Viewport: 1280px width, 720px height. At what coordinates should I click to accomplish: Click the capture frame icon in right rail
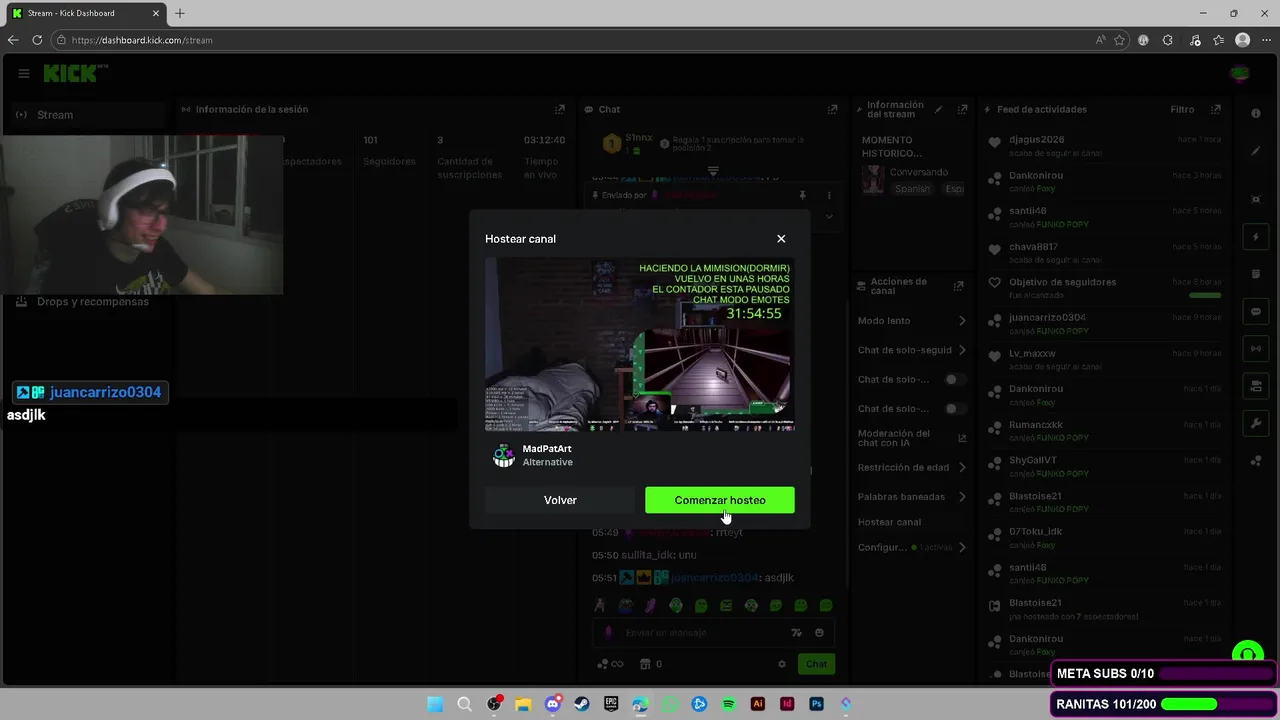point(1256,199)
